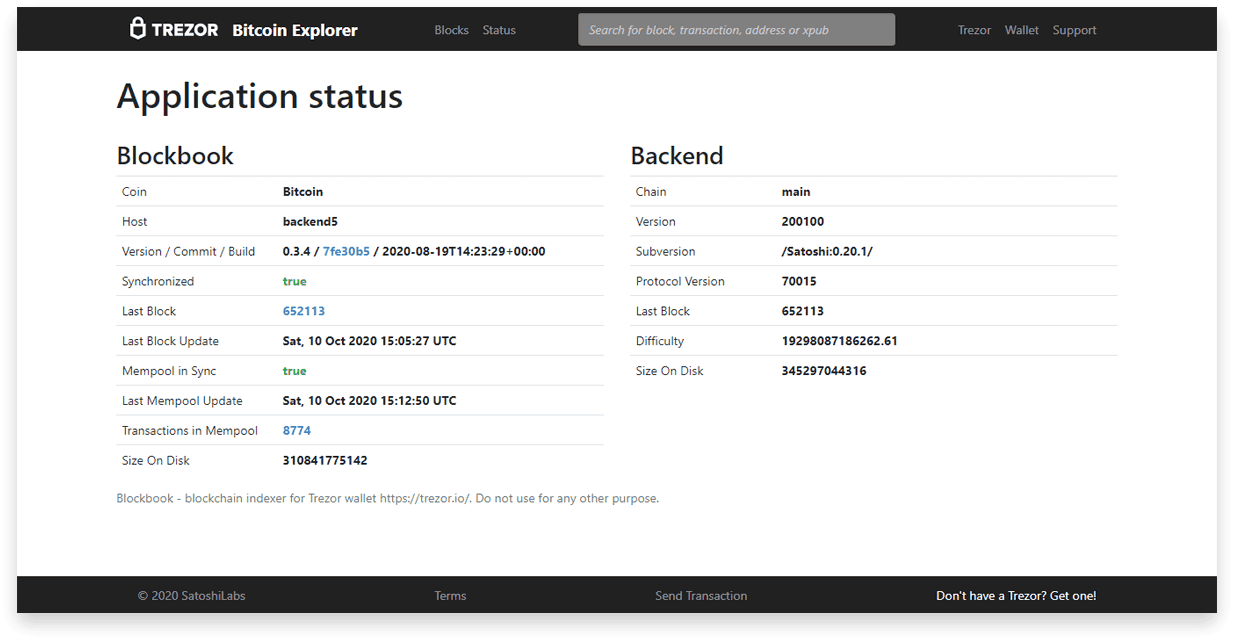Select the Backend section heading
Screen dimensions: 1234x640
(677, 156)
